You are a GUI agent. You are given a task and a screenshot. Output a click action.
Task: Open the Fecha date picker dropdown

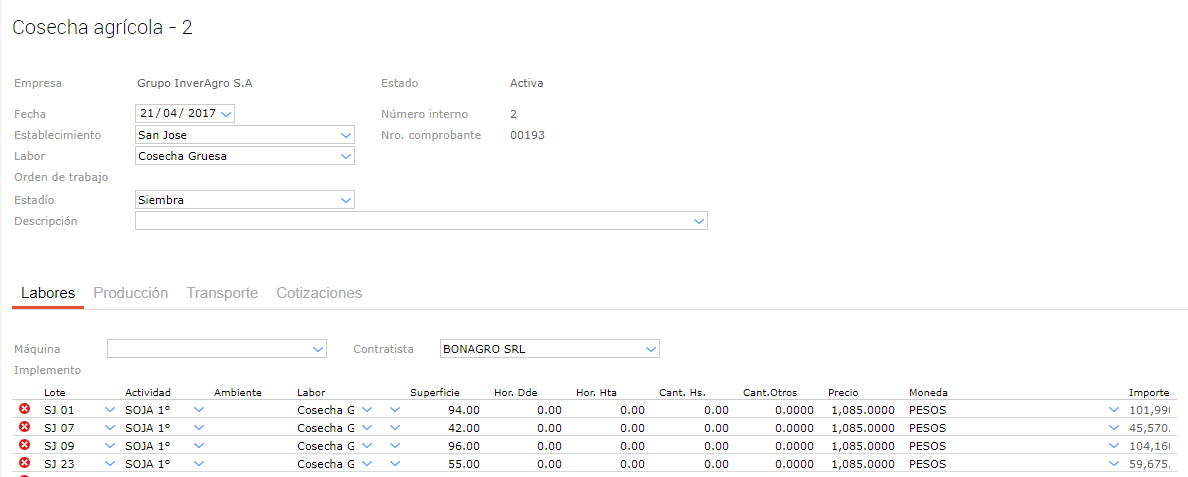pyautogui.click(x=226, y=114)
